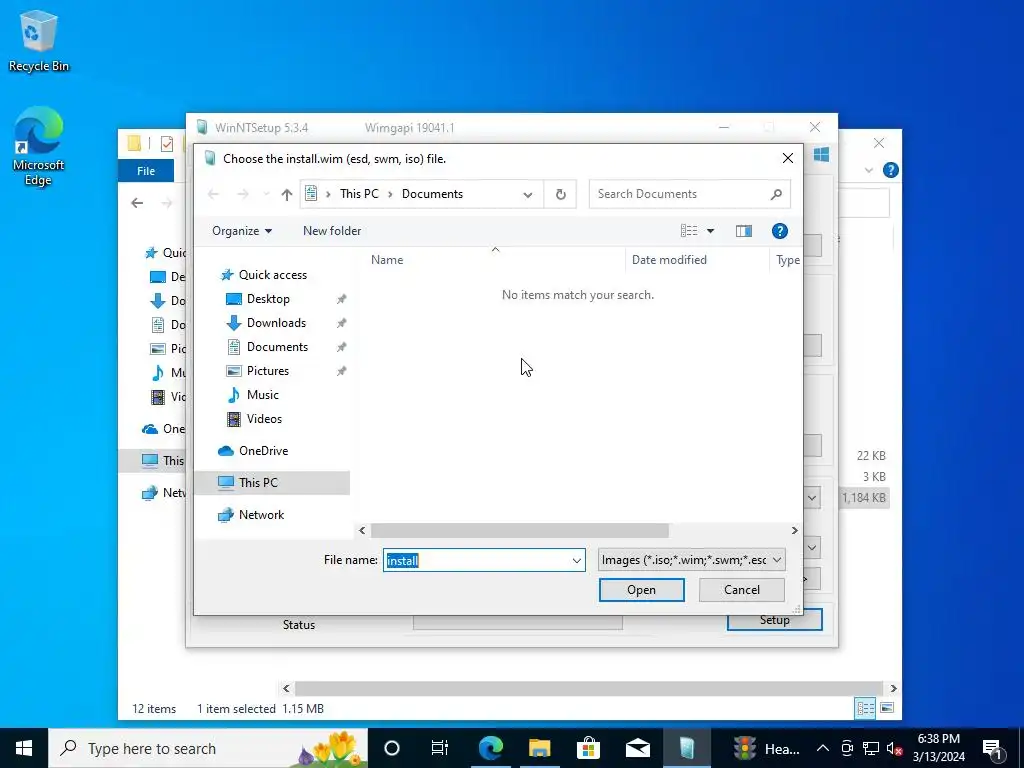Viewport: 1024px width, 768px height.
Task: Open the Windows Start menu
Action: [x=24, y=748]
